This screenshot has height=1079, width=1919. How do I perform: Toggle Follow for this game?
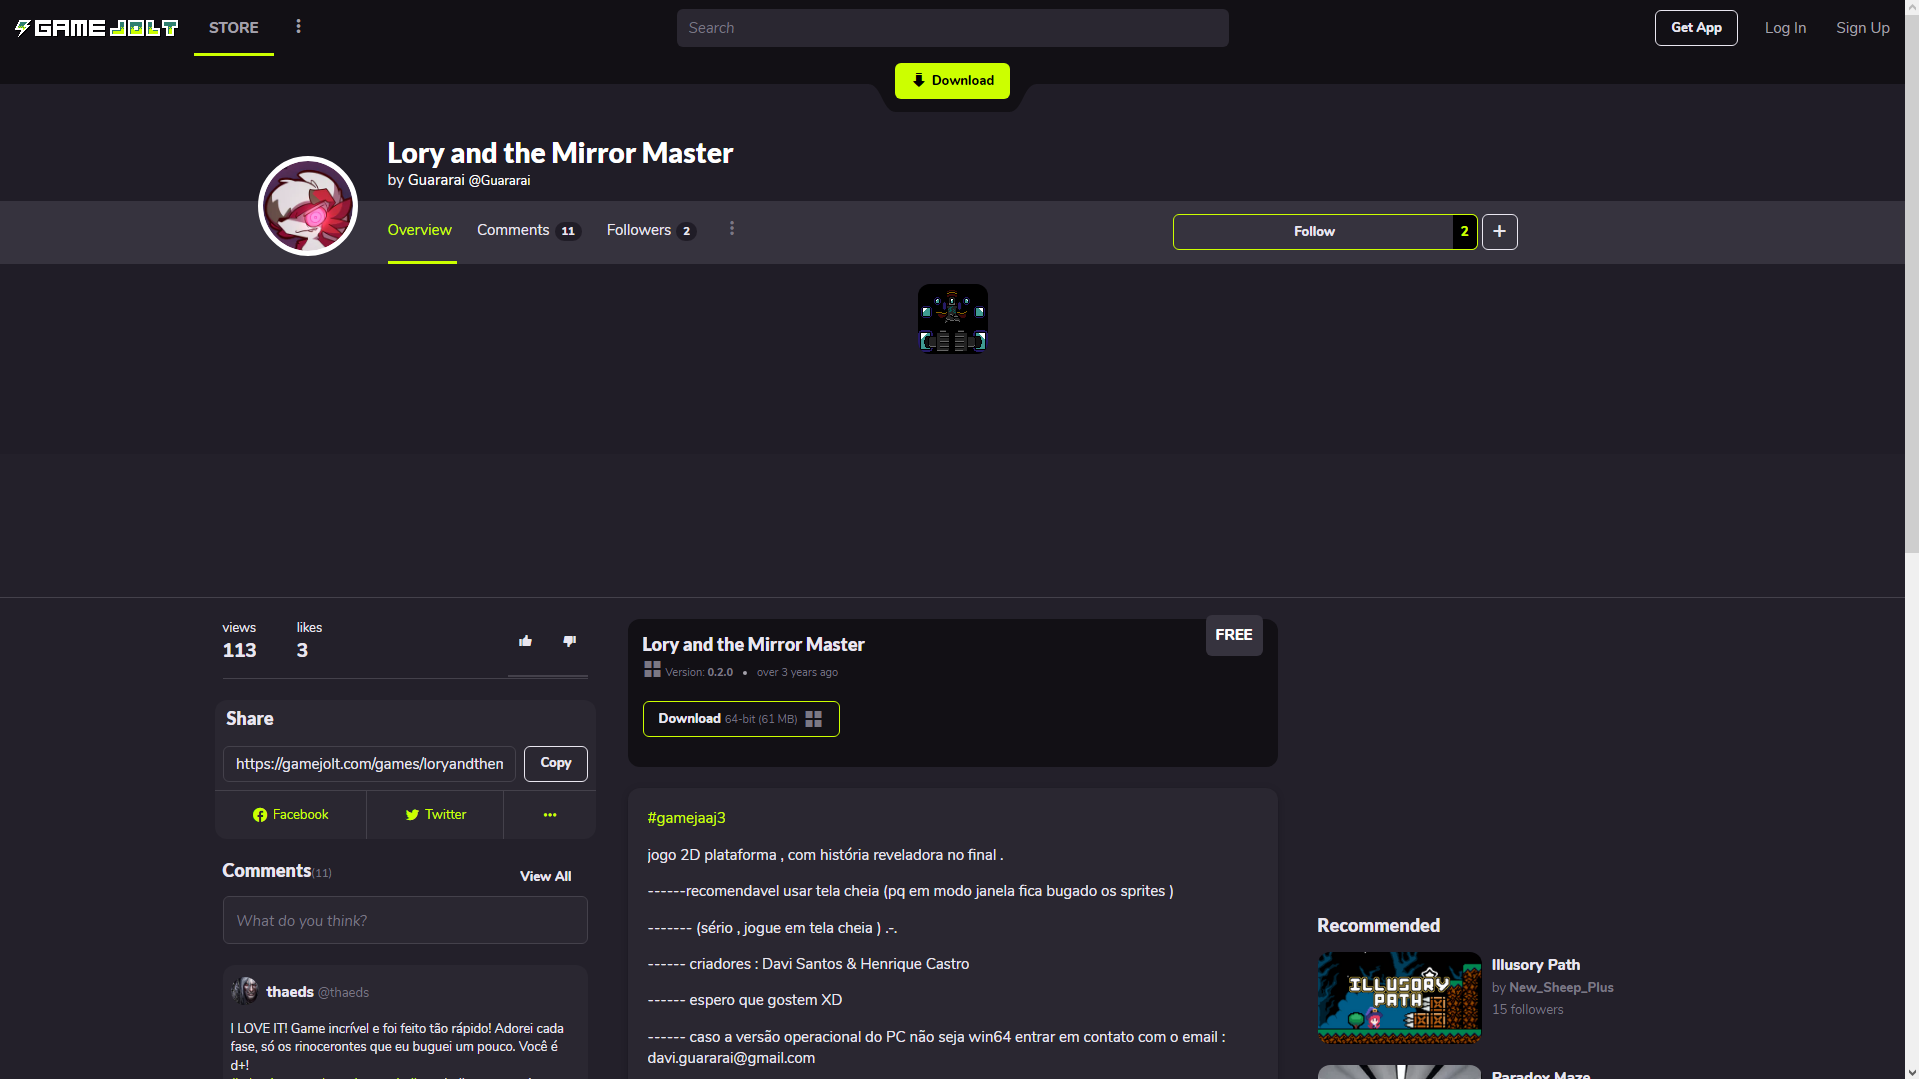click(1313, 232)
